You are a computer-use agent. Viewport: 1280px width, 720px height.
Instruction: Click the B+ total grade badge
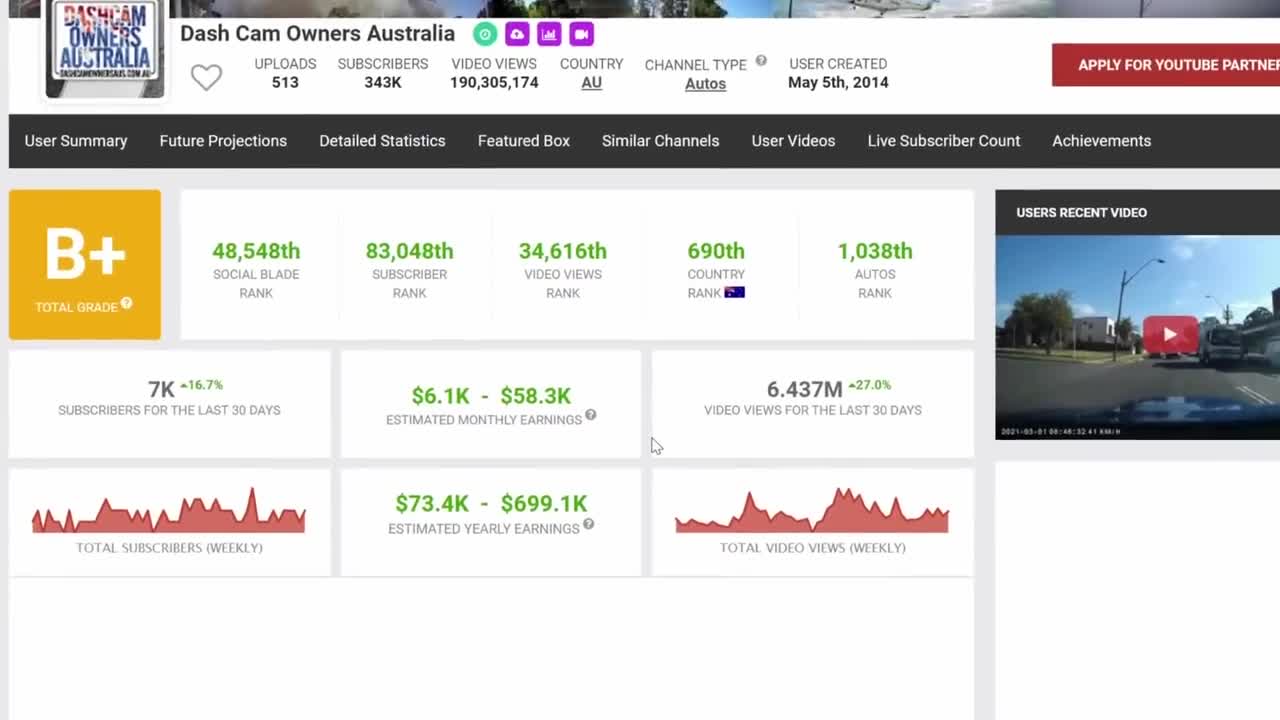point(85,265)
